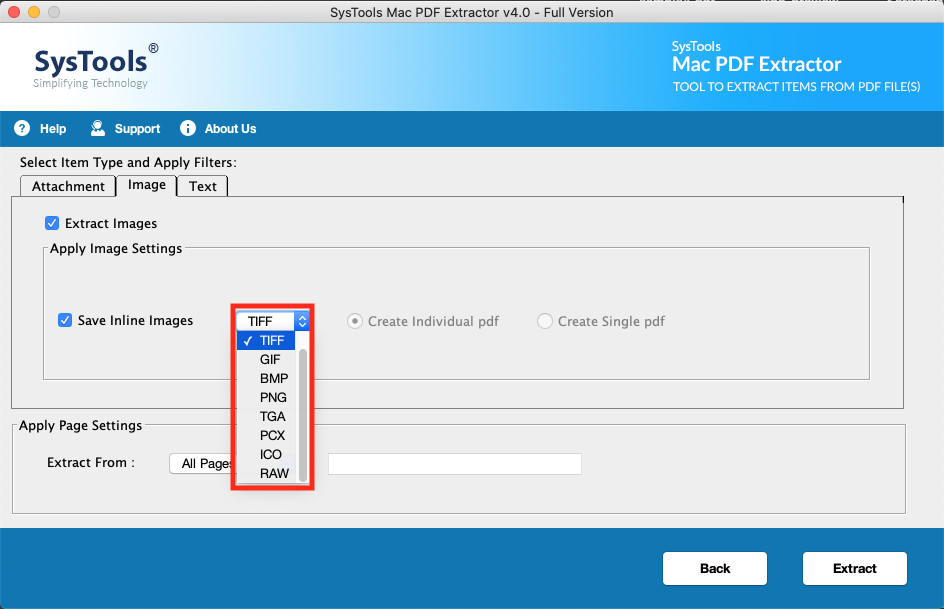Click the Support person icon
The width and height of the screenshot is (944, 609).
(x=98, y=128)
